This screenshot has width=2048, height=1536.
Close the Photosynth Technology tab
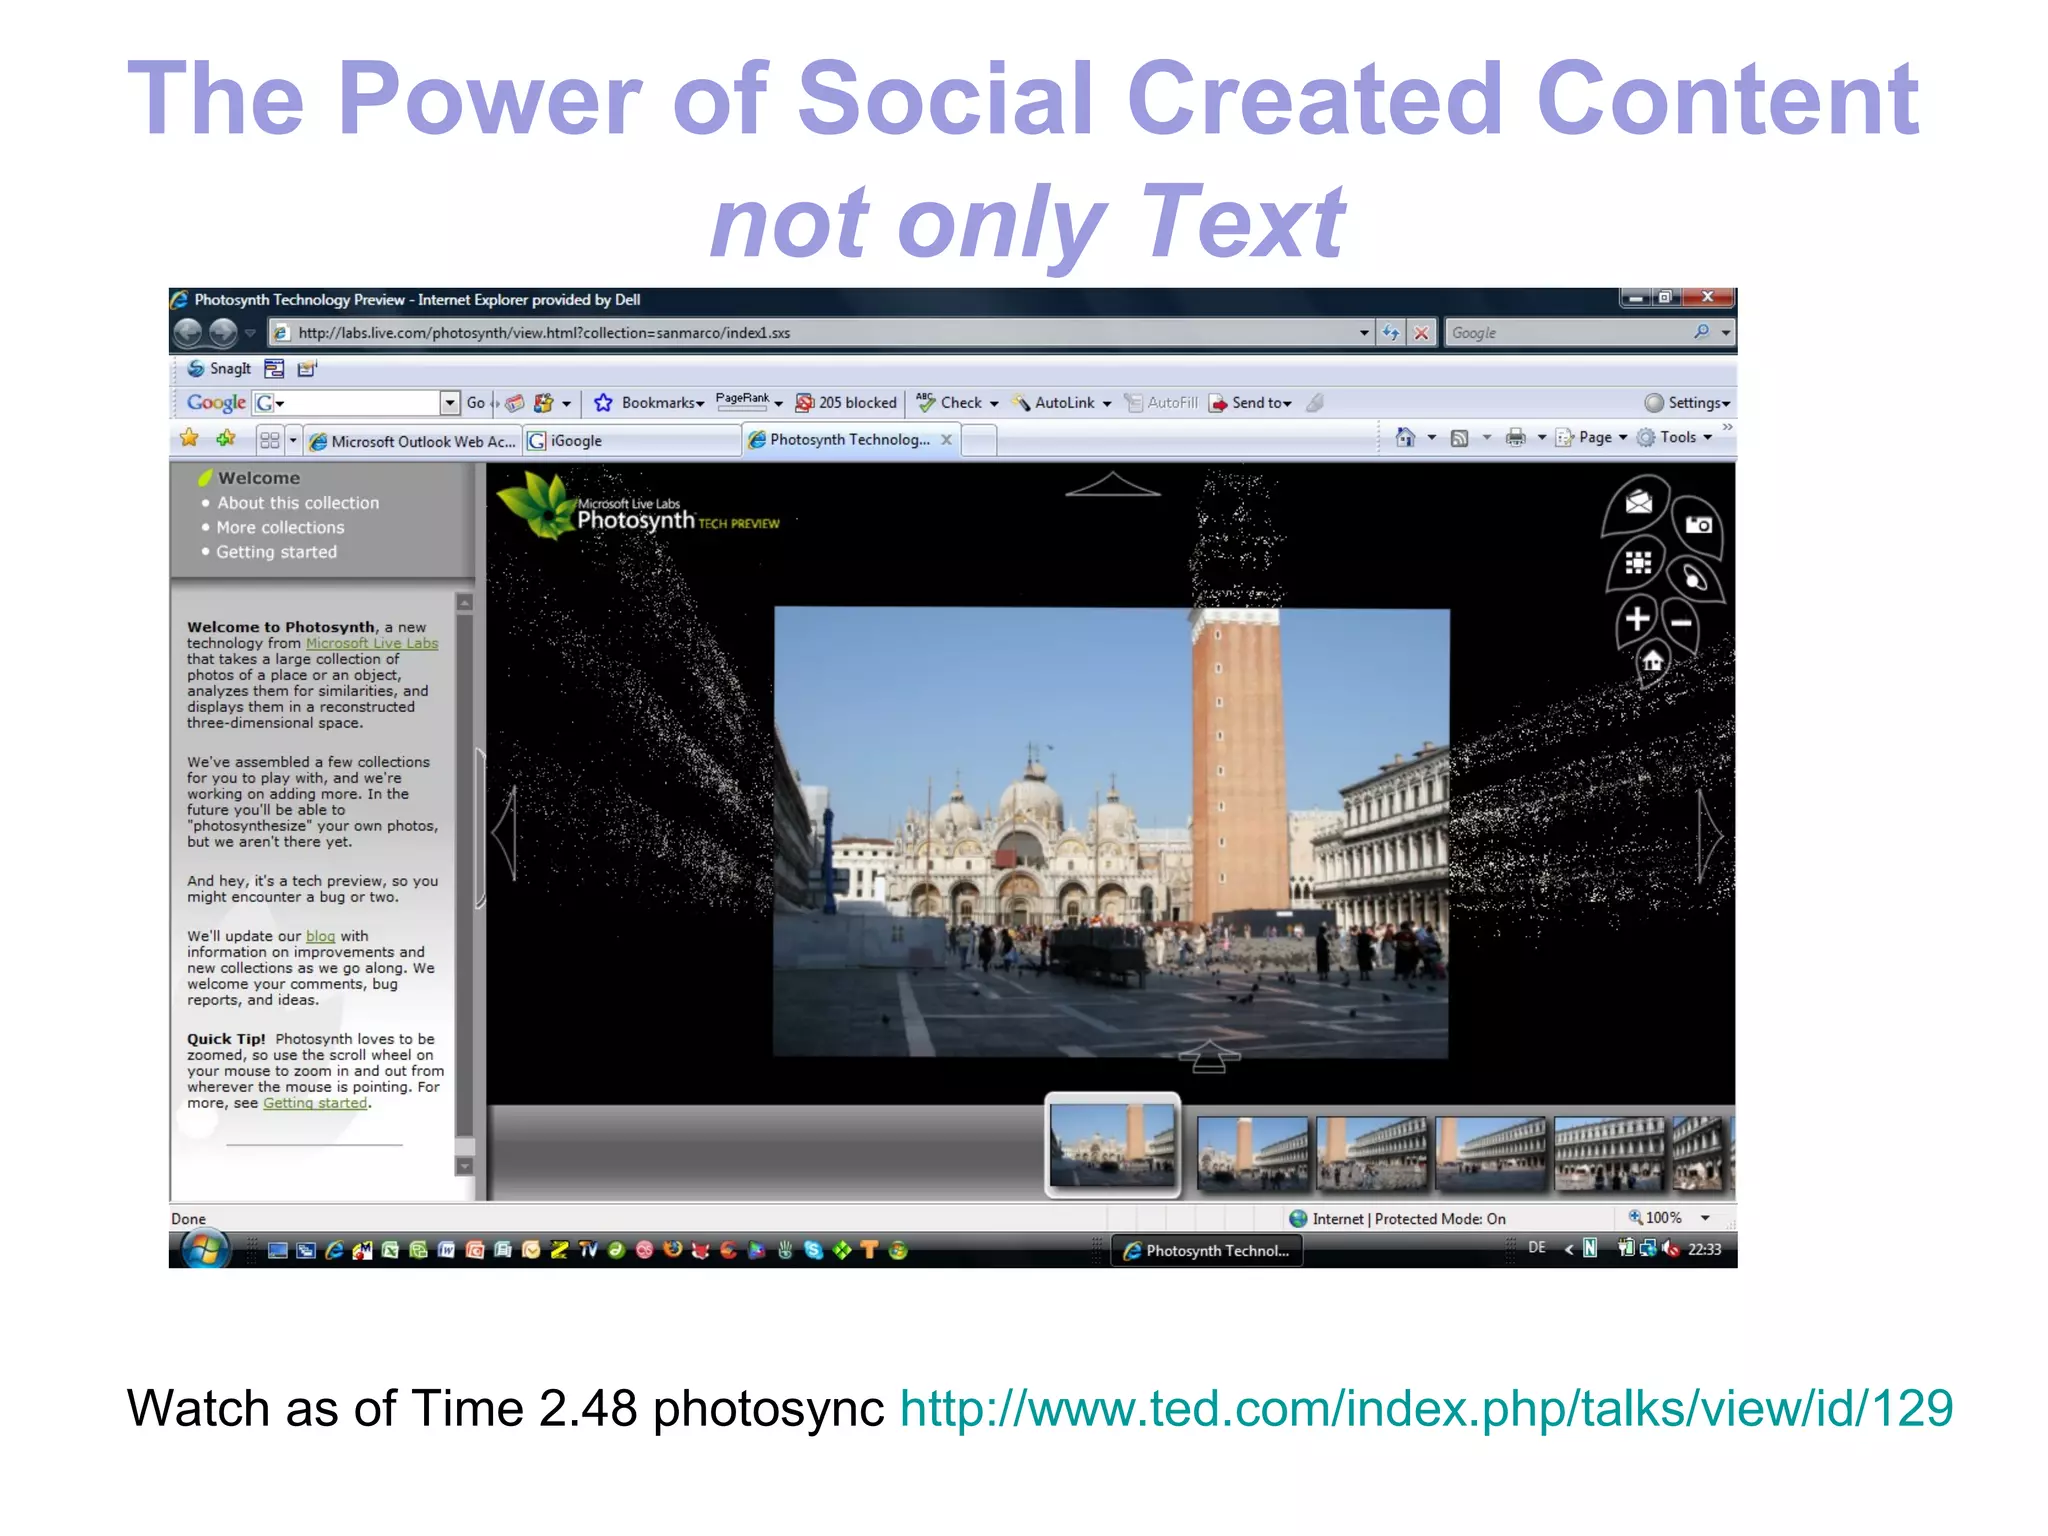(946, 440)
